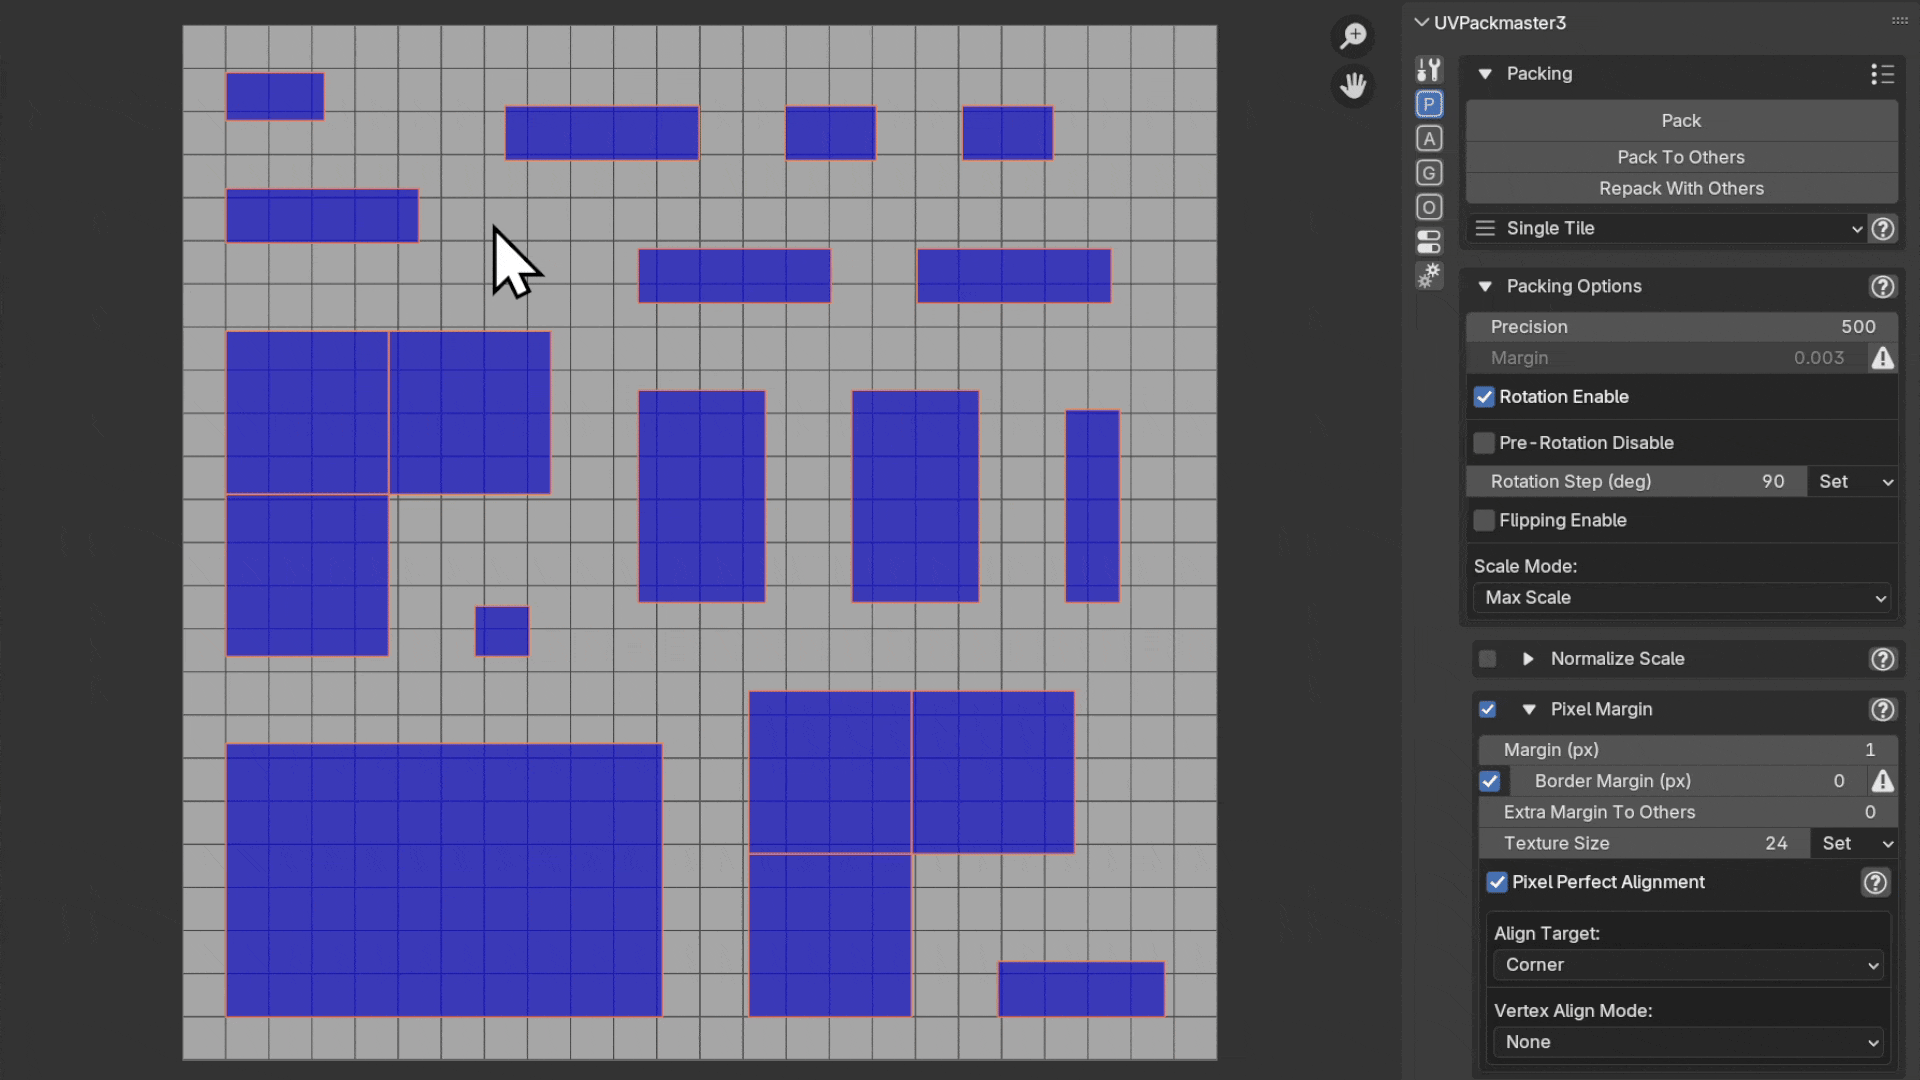The image size is (1920, 1080).
Task: Open the Align Target dropdown set to Corner
Action: pos(1686,965)
